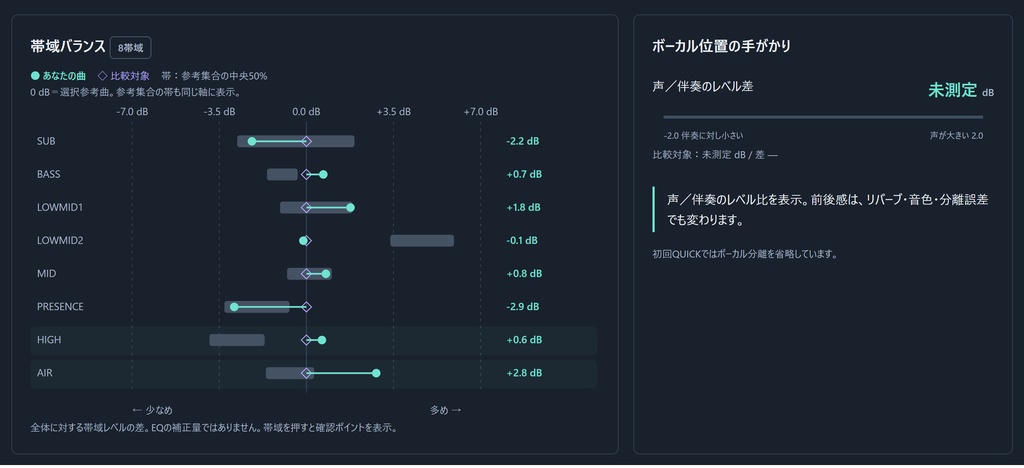The width and height of the screenshot is (1024, 468).
Task: Click the green AIR marker dot
Action: (376, 373)
